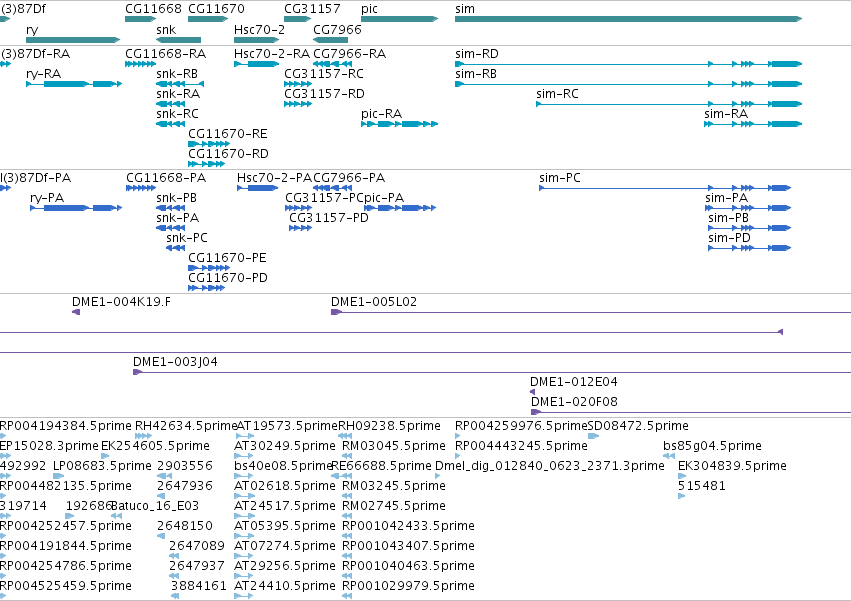Image resolution: width=851 pixels, height=601 pixels.
Task: Select feature 3884161
Action: (175, 596)
